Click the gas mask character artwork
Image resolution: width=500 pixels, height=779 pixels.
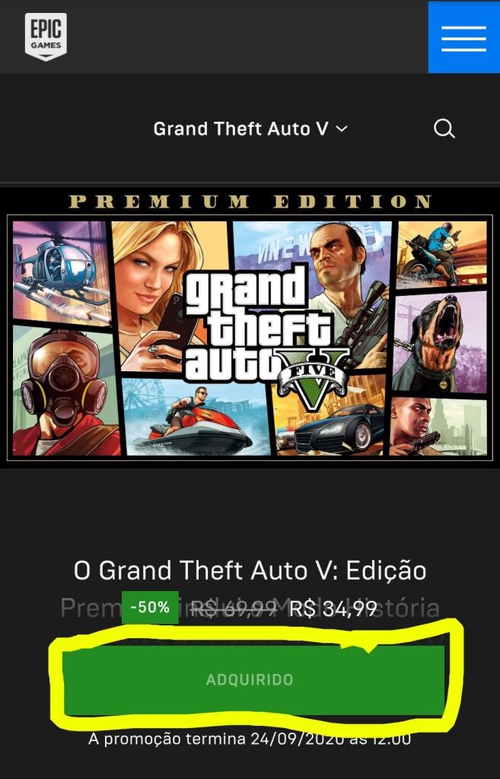(66, 391)
